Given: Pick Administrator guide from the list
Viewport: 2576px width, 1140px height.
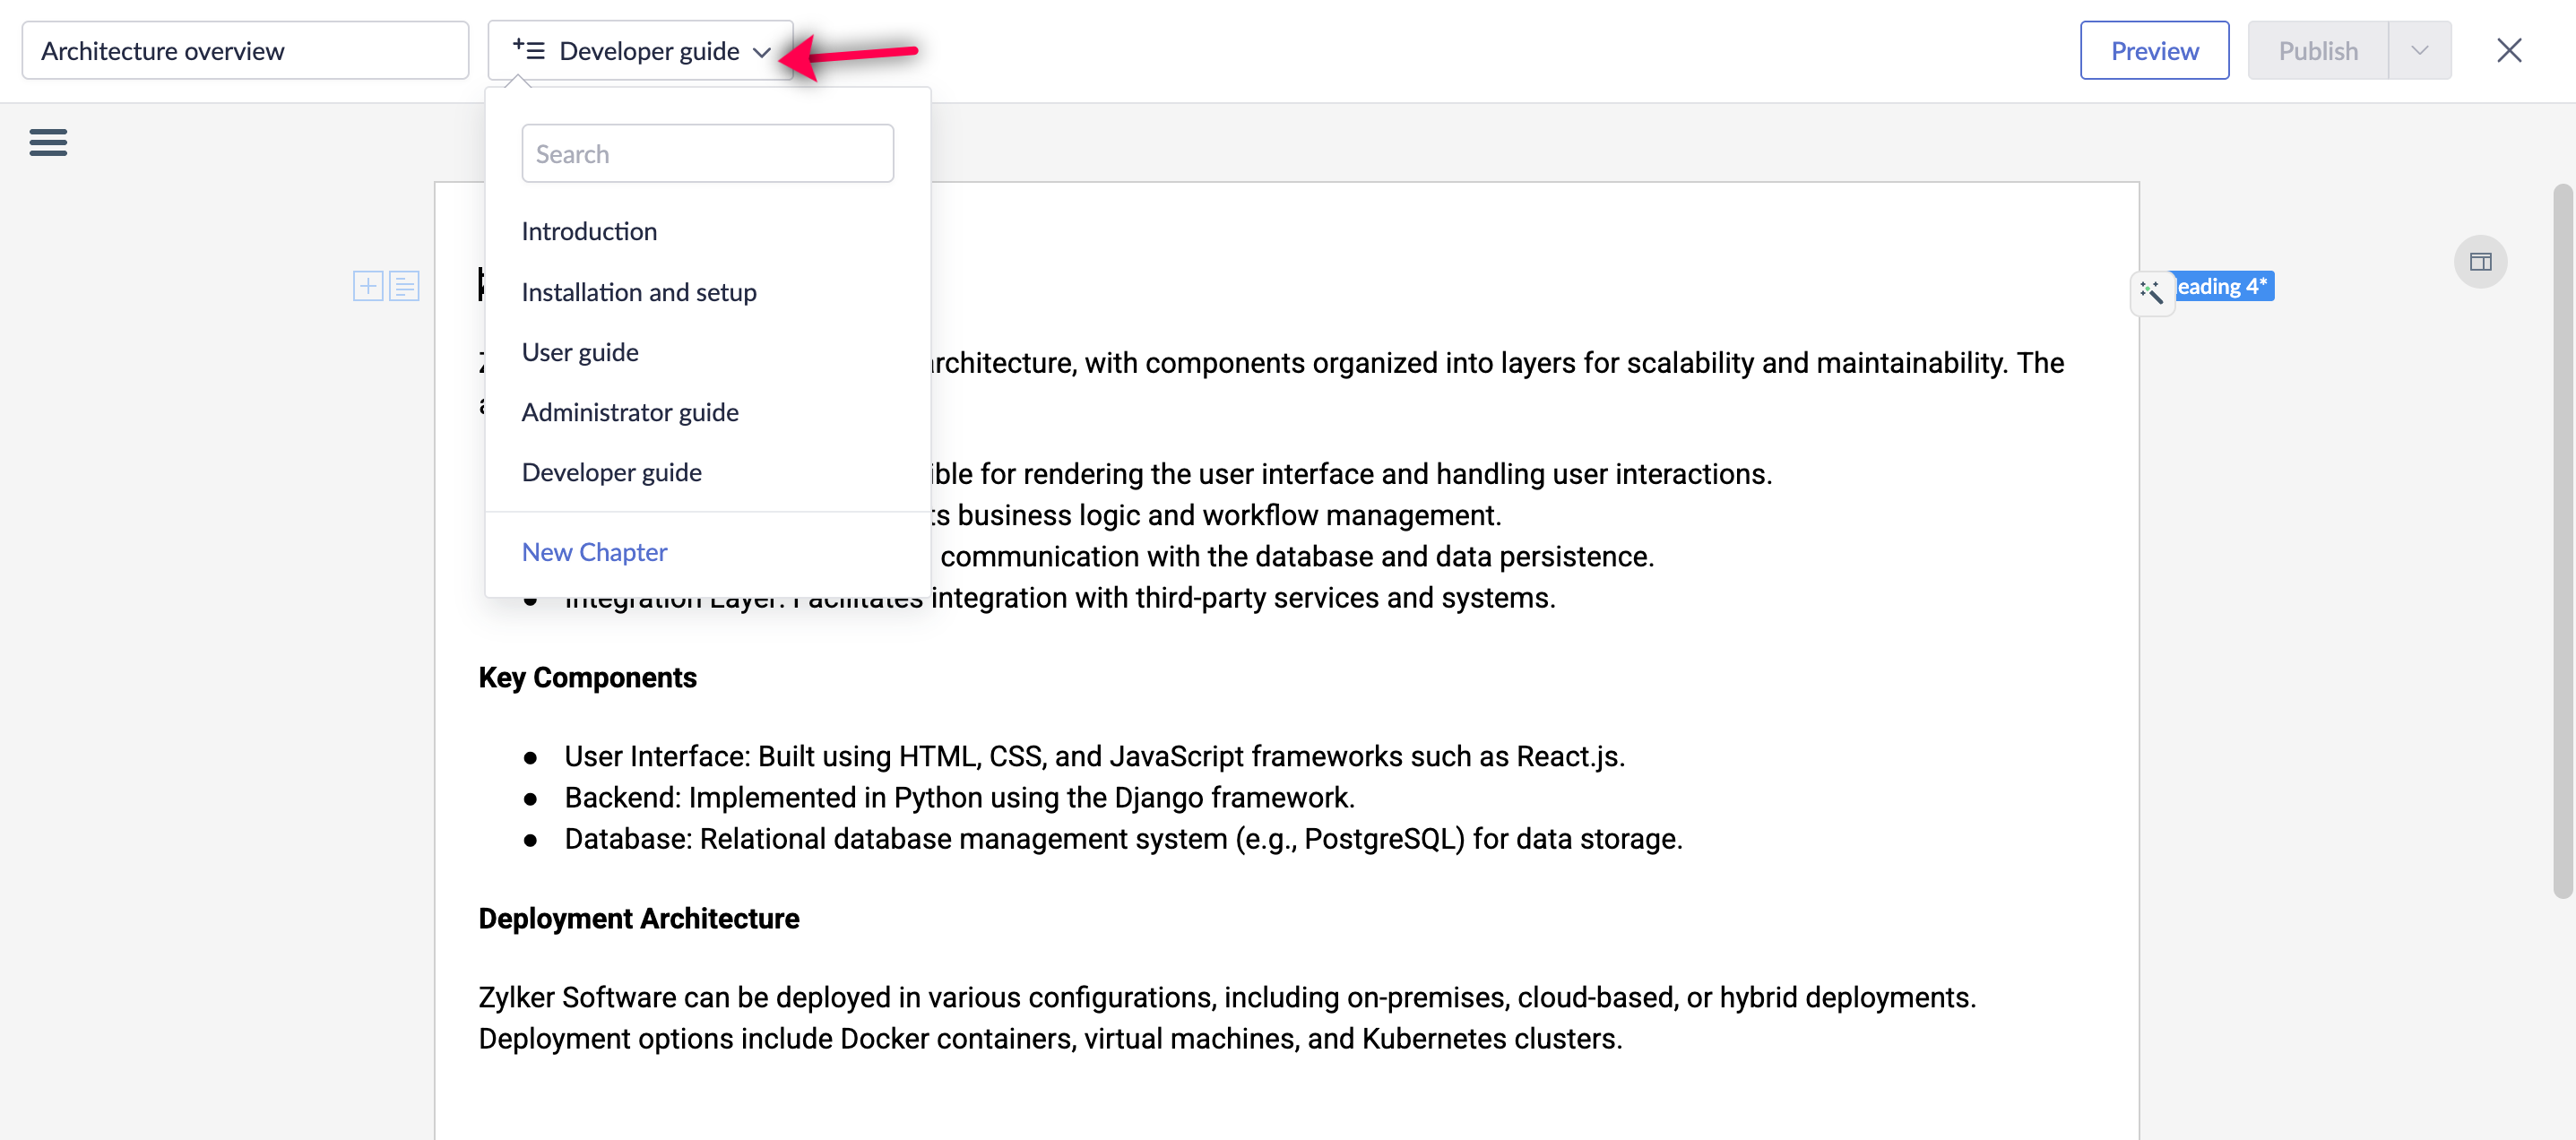Looking at the screenshot, I should (630, 412).
